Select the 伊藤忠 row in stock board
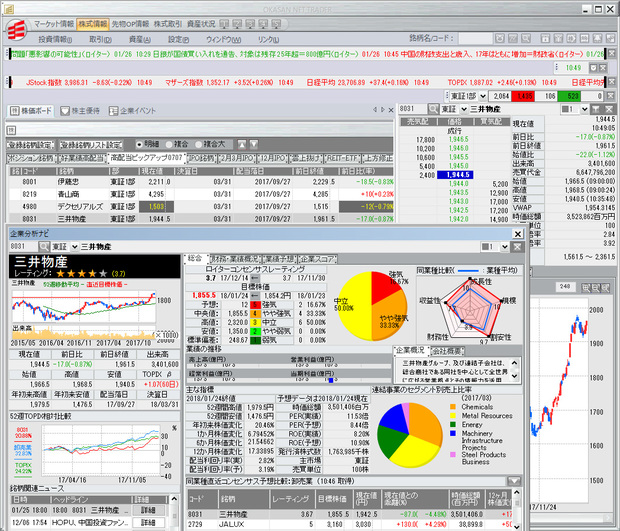This screenshot has width=620, height=531. 202,182
